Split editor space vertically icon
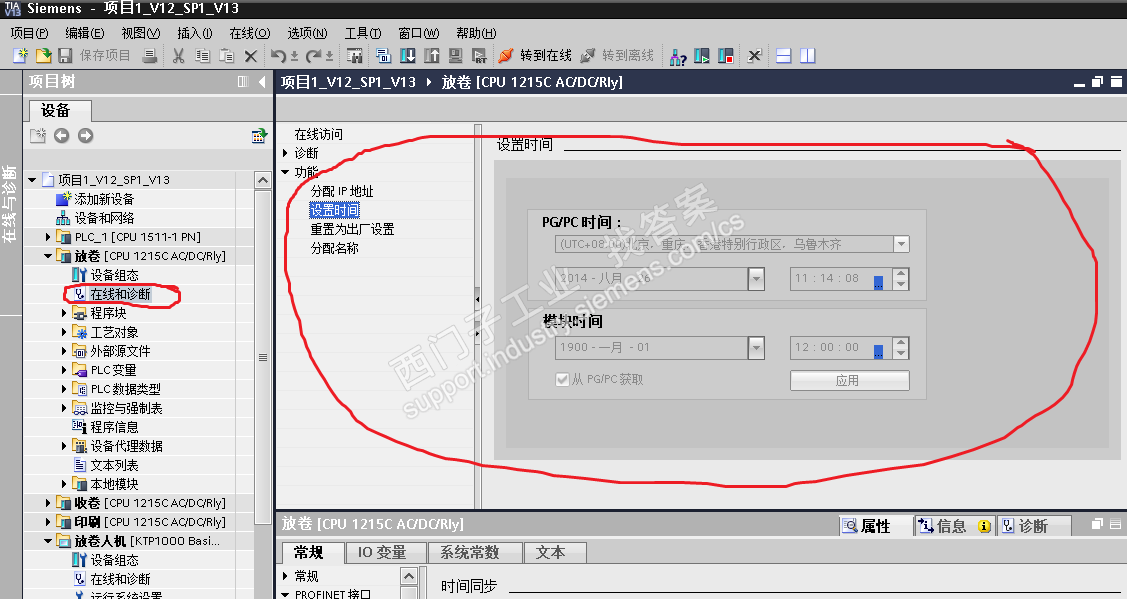 pos(808,55)
